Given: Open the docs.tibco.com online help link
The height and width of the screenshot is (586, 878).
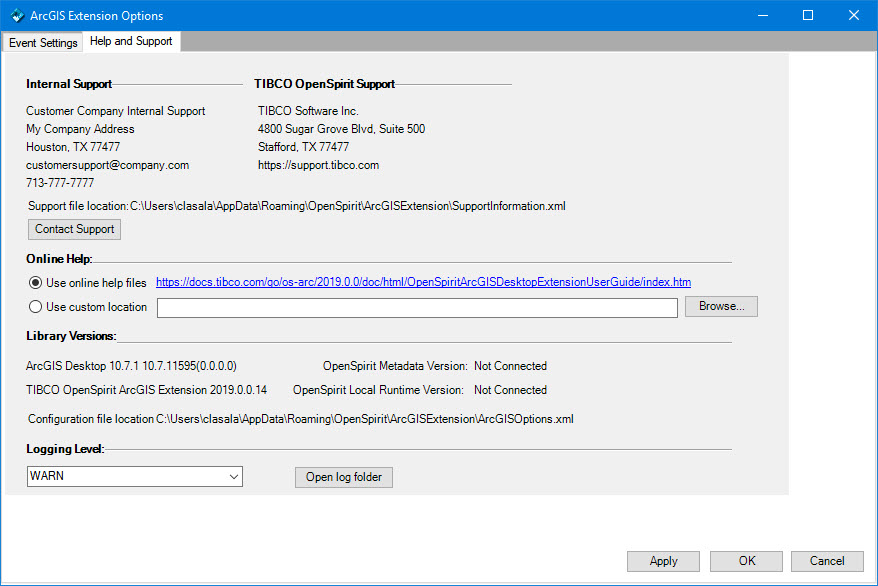Looking at the screenshot, I should coord(423,282).
